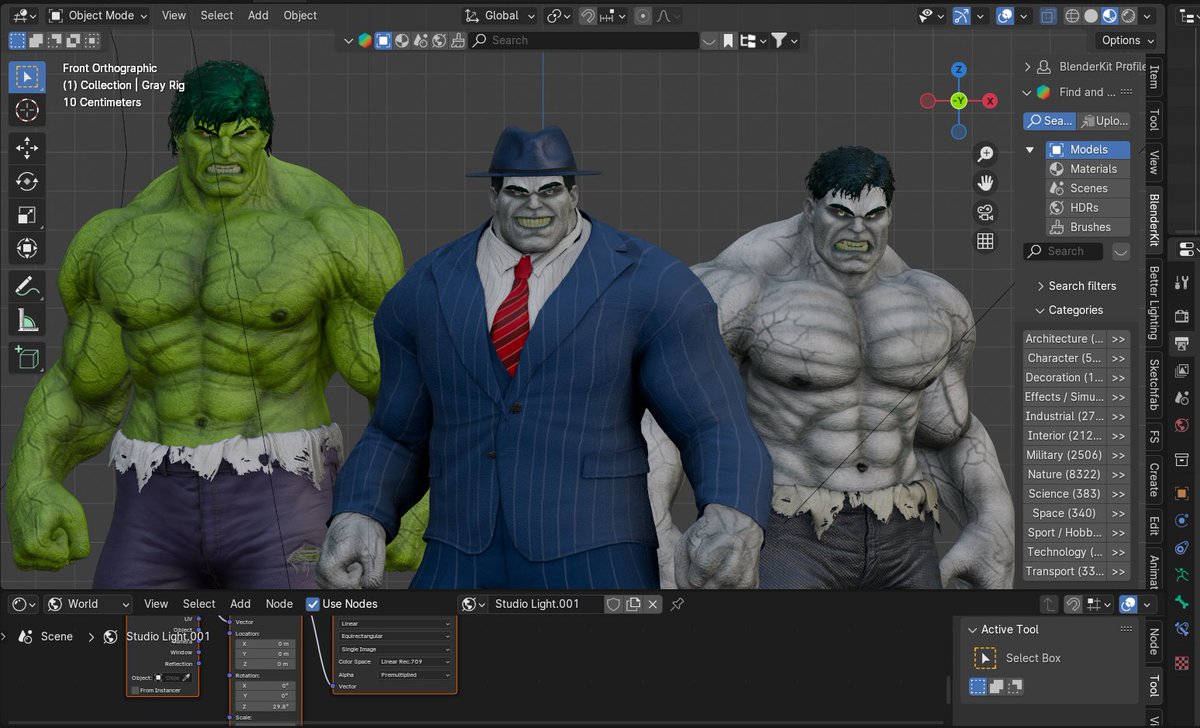Click the viewport zoom magnifier icon
This screenshot has width=1200, height=728.
pos(985,154)
